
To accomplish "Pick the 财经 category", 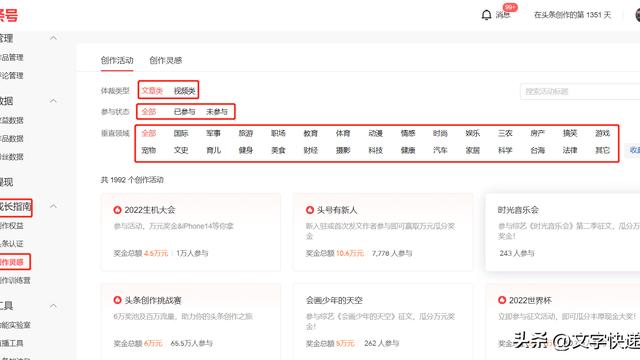I will [x=311, y=150].
